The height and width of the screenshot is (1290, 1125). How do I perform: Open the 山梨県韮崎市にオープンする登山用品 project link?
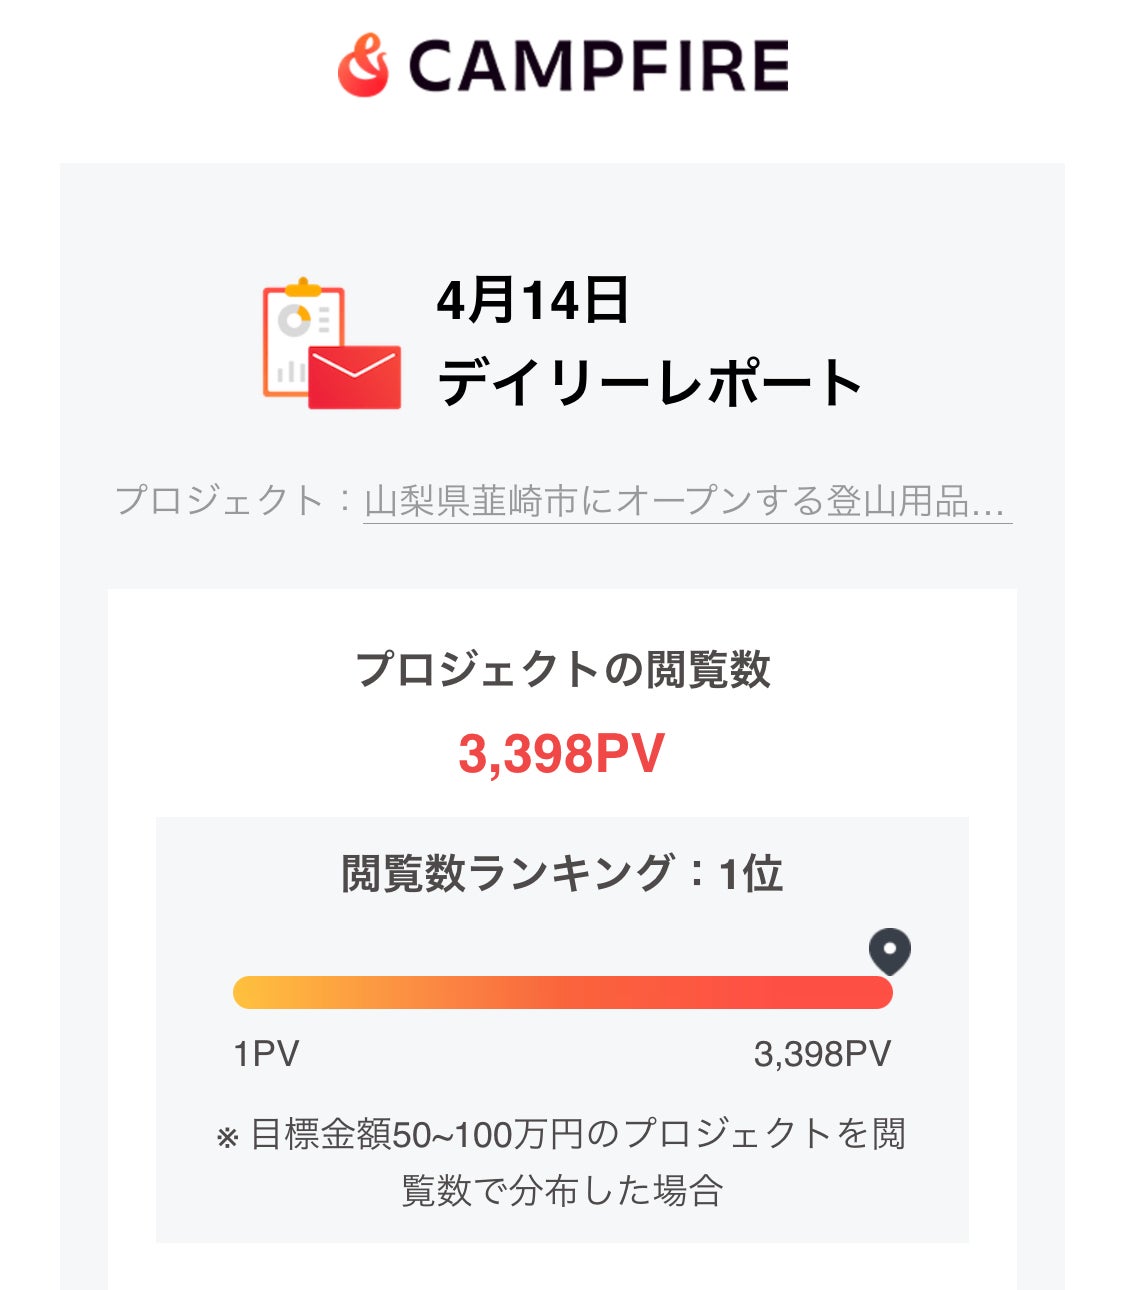tap(686, 500)
